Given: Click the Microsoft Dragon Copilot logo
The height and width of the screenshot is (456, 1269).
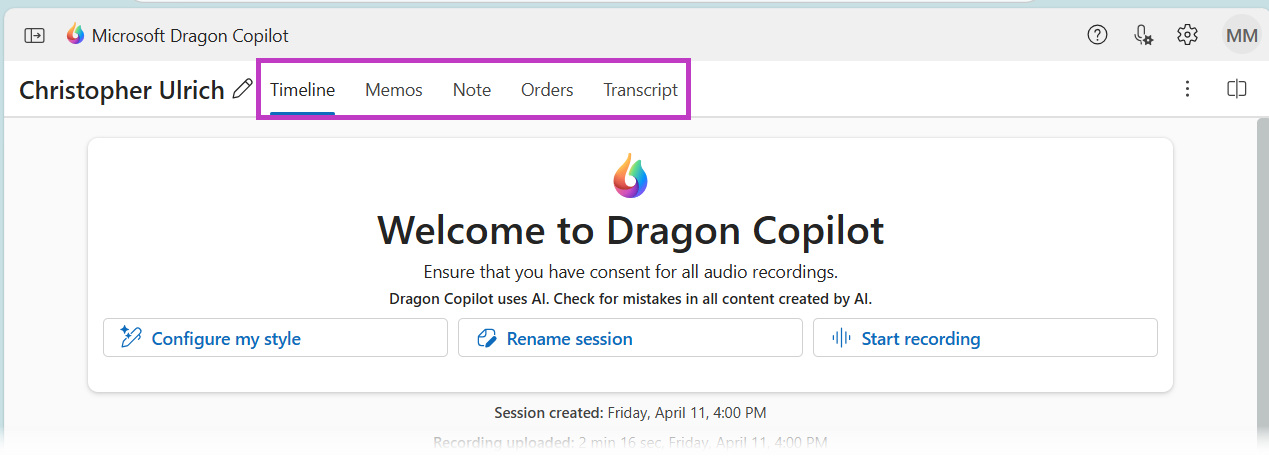Looking at the screenshot, I should click(x=76, y=35).
